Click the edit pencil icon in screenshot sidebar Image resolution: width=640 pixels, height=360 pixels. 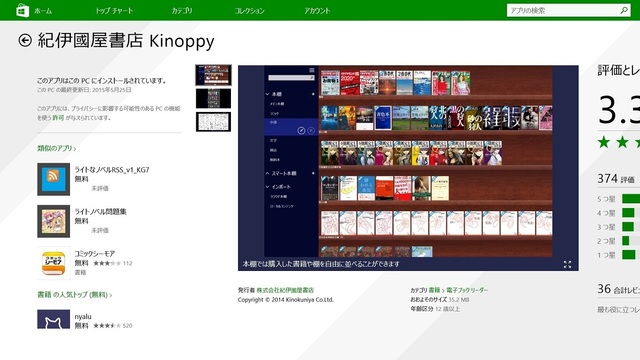tap(301, 131)
